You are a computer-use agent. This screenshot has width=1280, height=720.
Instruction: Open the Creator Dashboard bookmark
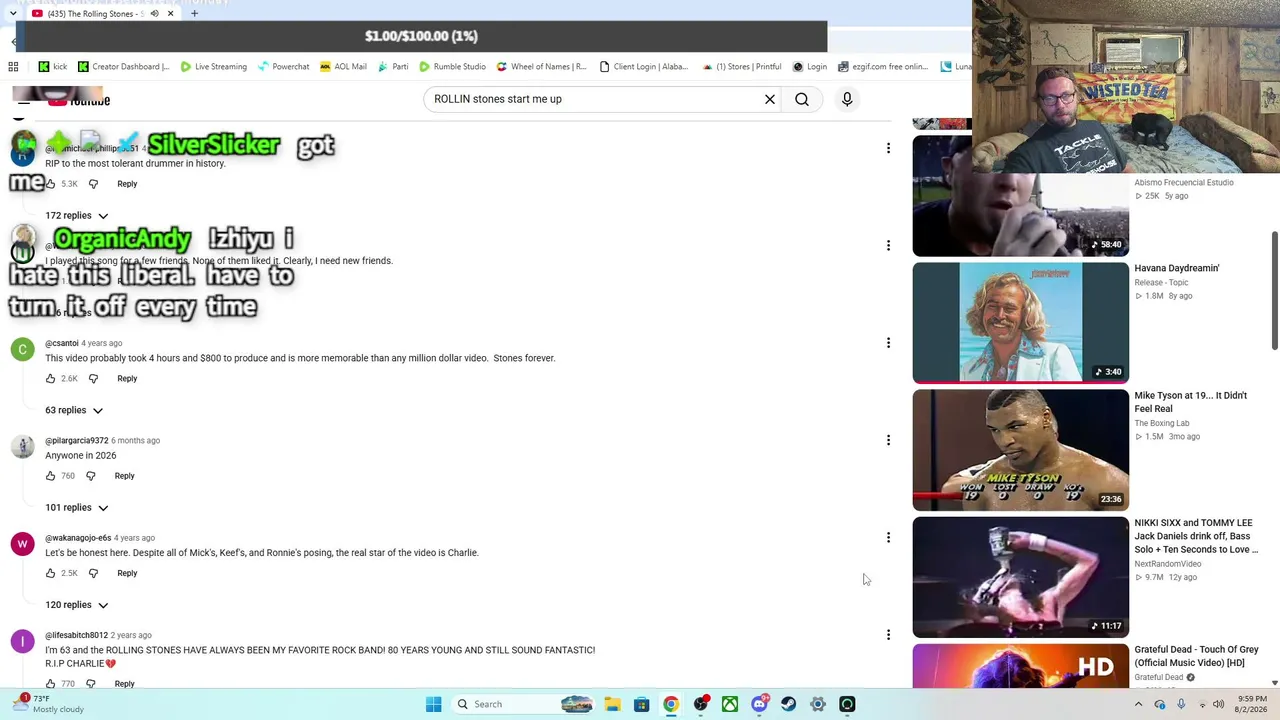tap(124, 67)
